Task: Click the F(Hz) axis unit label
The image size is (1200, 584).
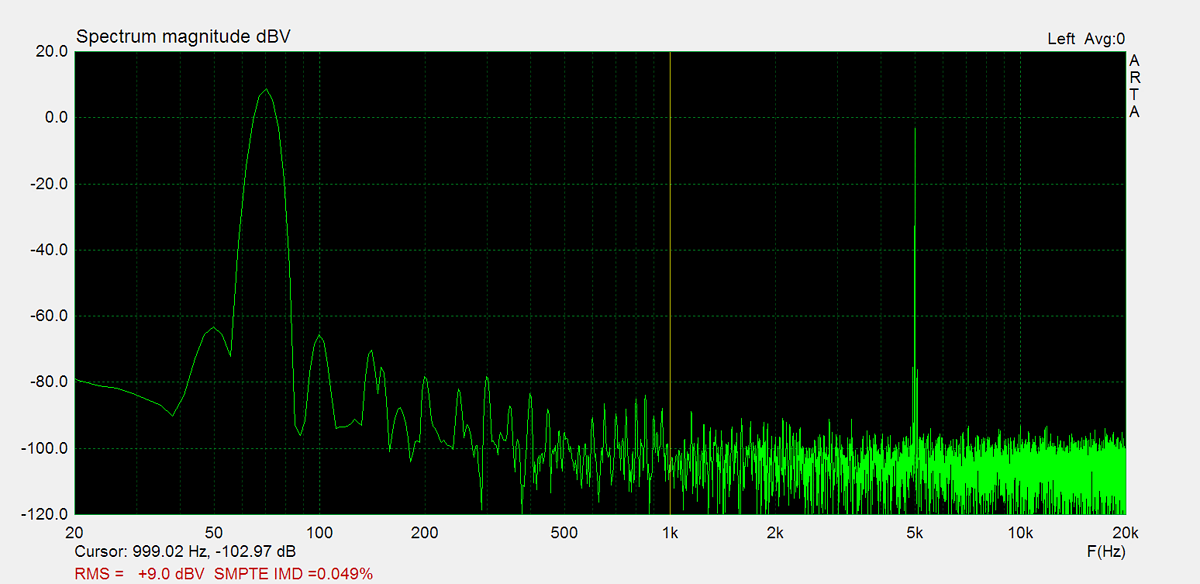Action: (1106, 551)
